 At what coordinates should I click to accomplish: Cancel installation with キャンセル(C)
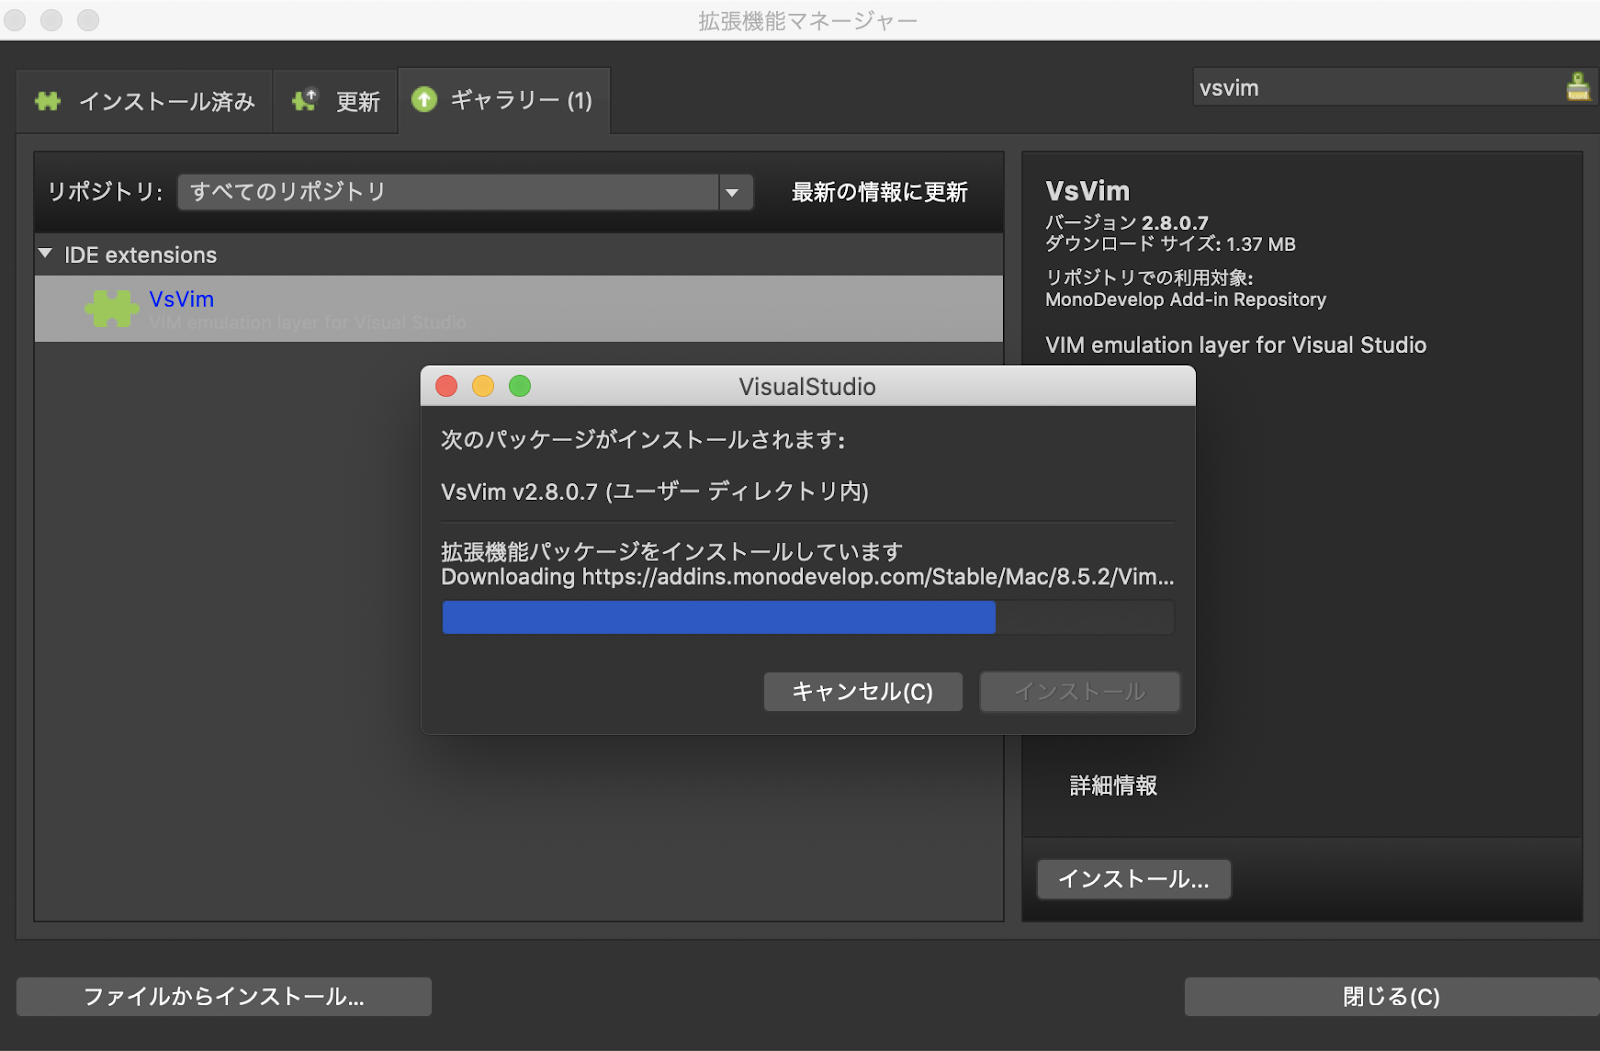pos(863,691)
